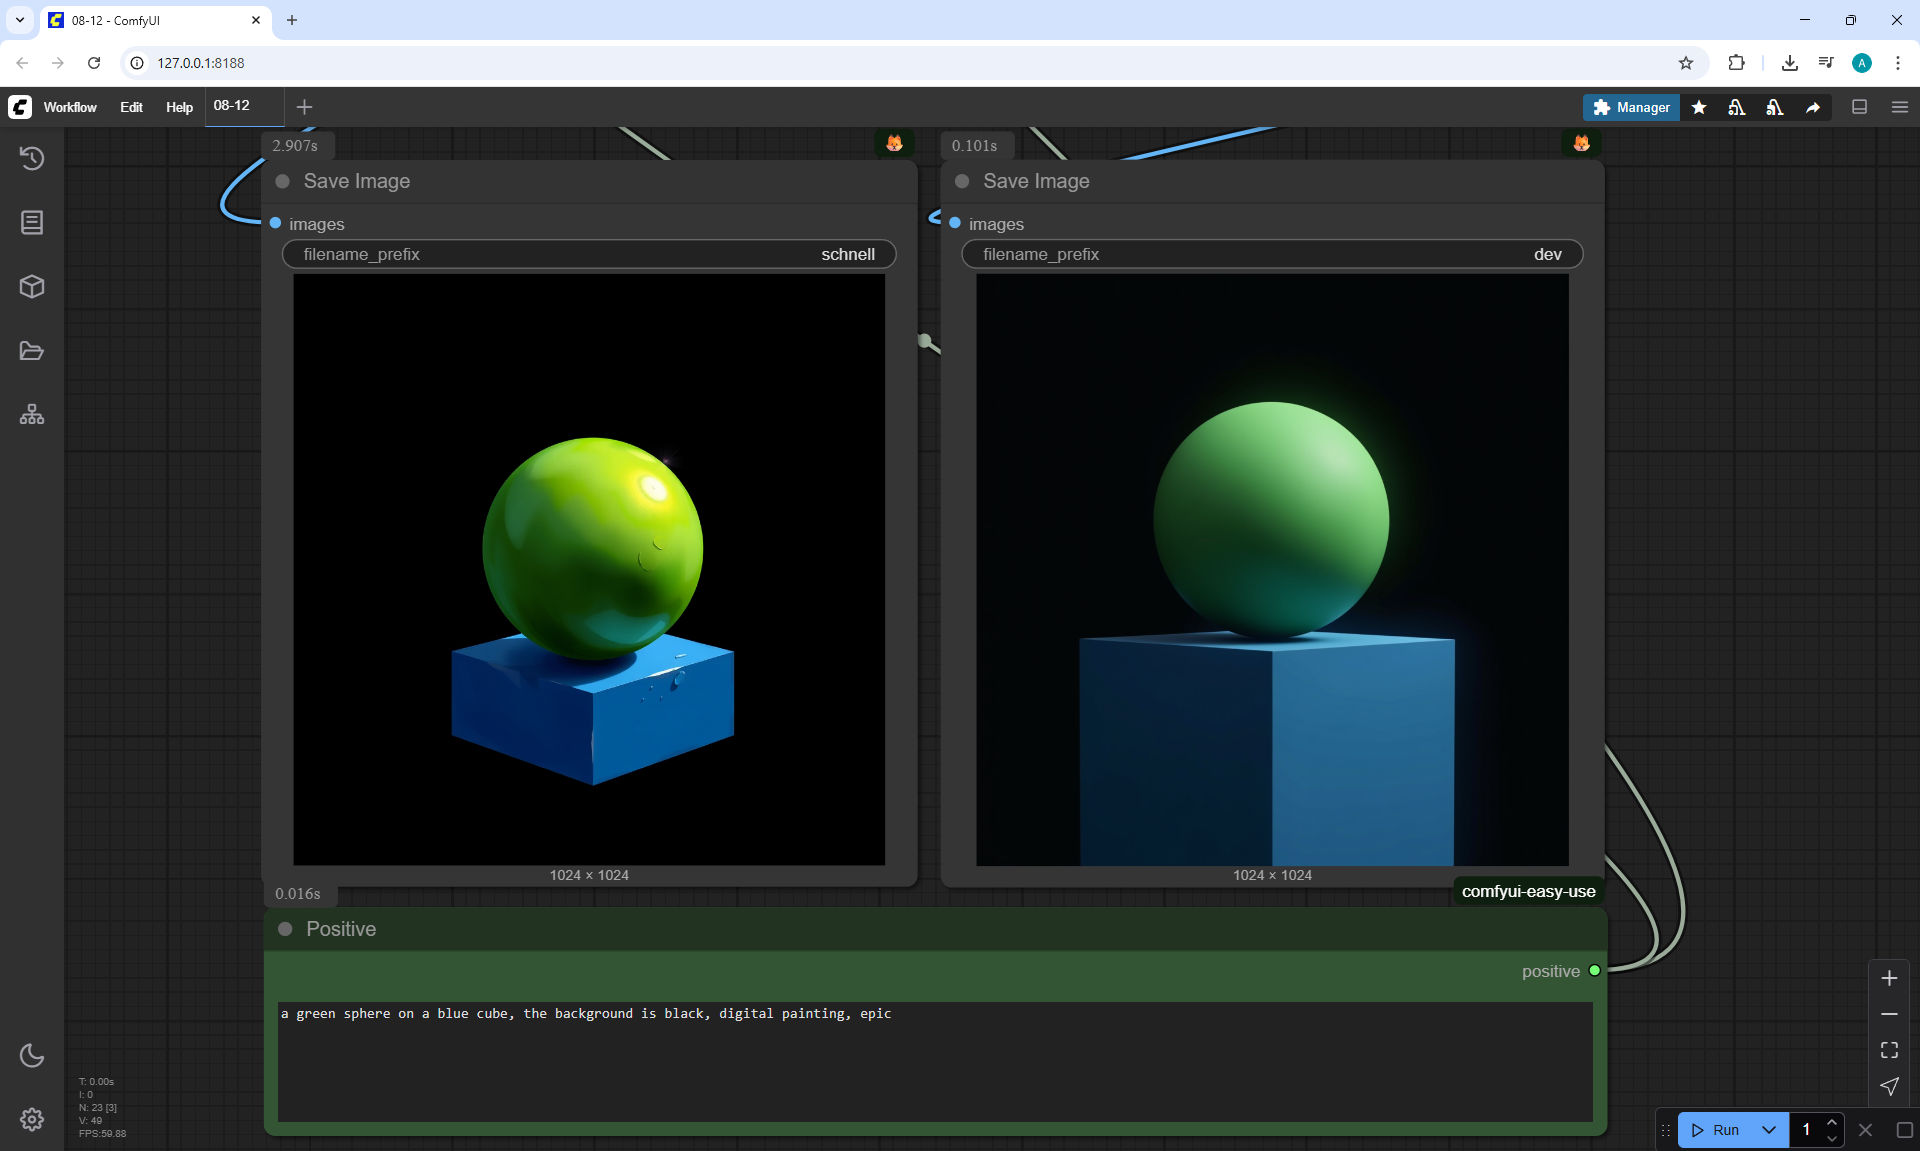Increase batch count stepper up arrow
This screenshot has height=1151, width=1920.
click(1832, 1122)
